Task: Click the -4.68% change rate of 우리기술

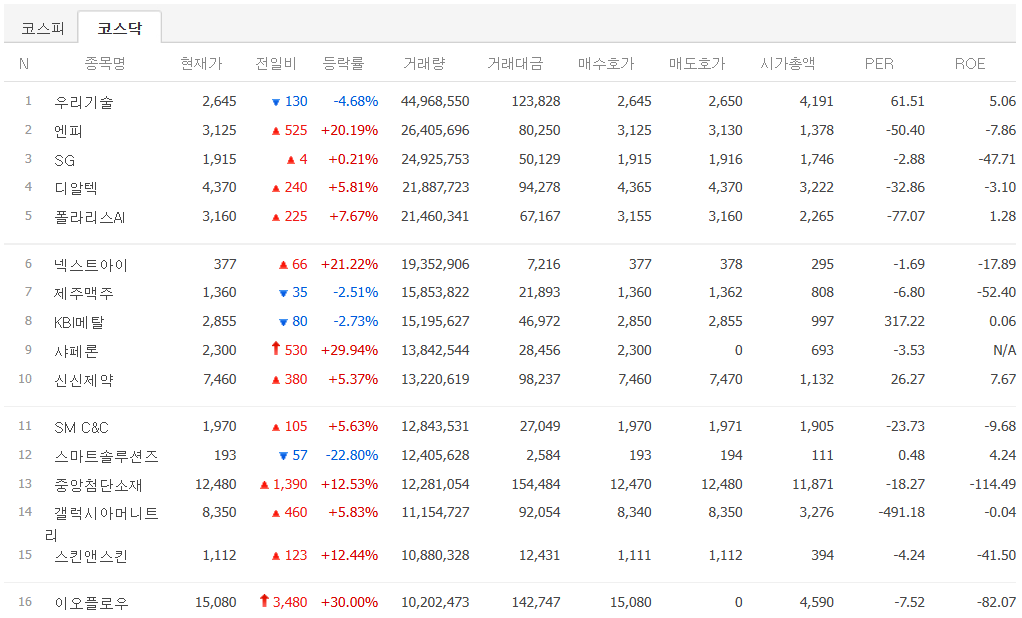Action: point(356,101)
